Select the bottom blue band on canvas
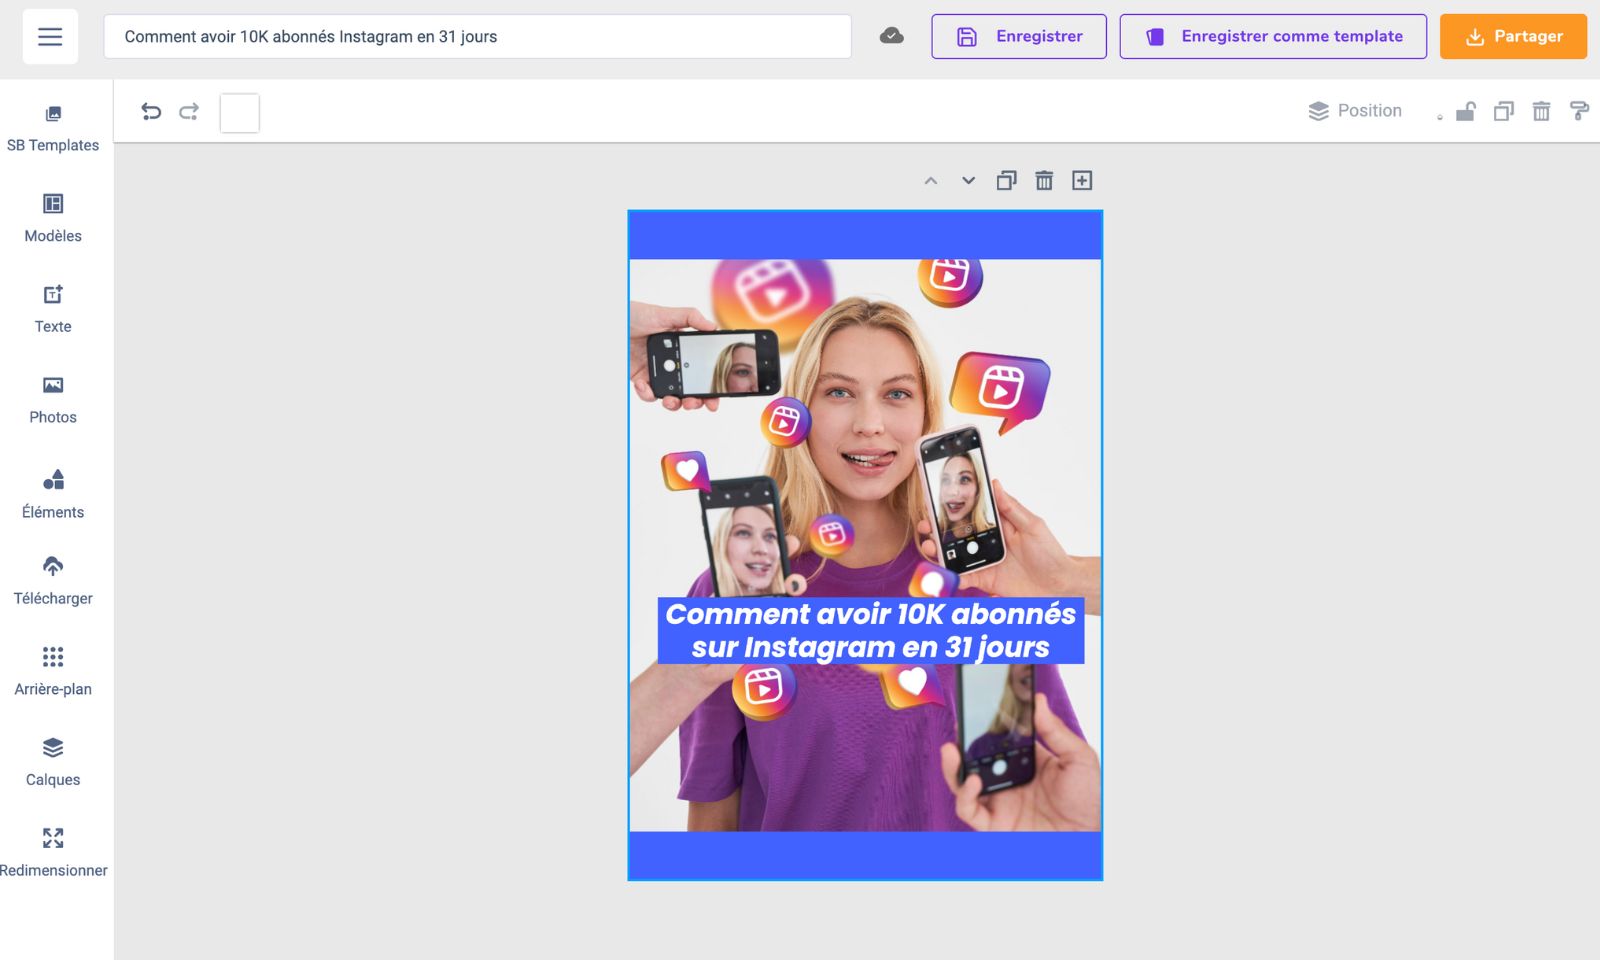 pyautogui.click(x=865, y=855)
